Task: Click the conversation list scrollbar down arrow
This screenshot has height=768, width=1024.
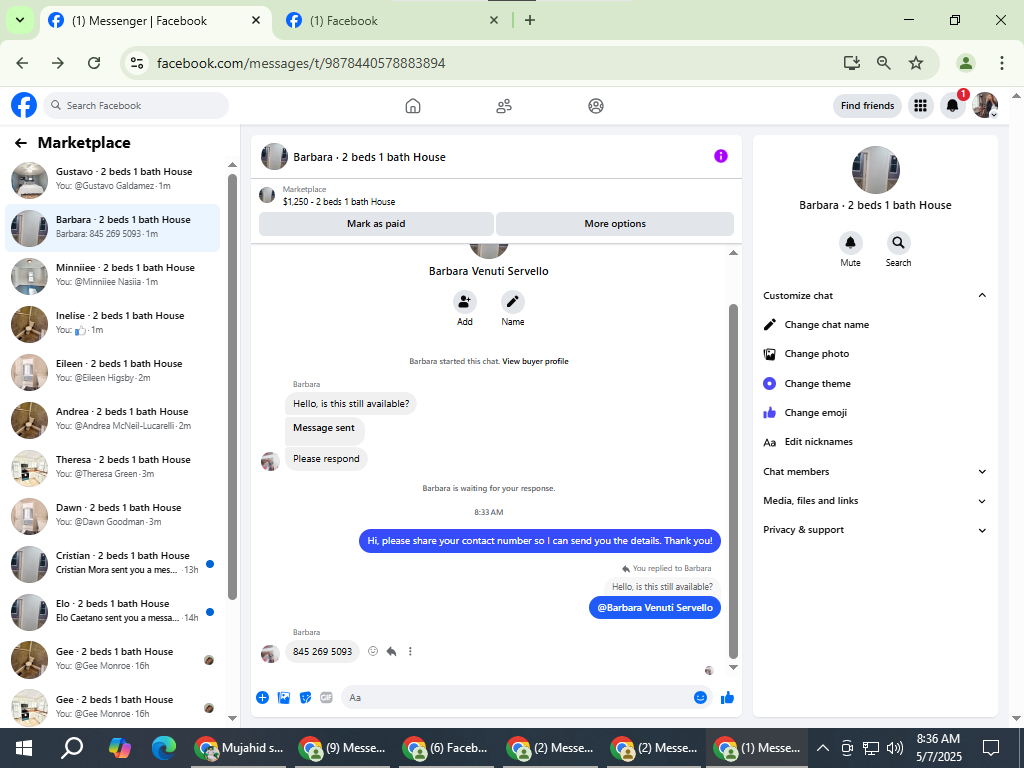Action: (232, 718)
